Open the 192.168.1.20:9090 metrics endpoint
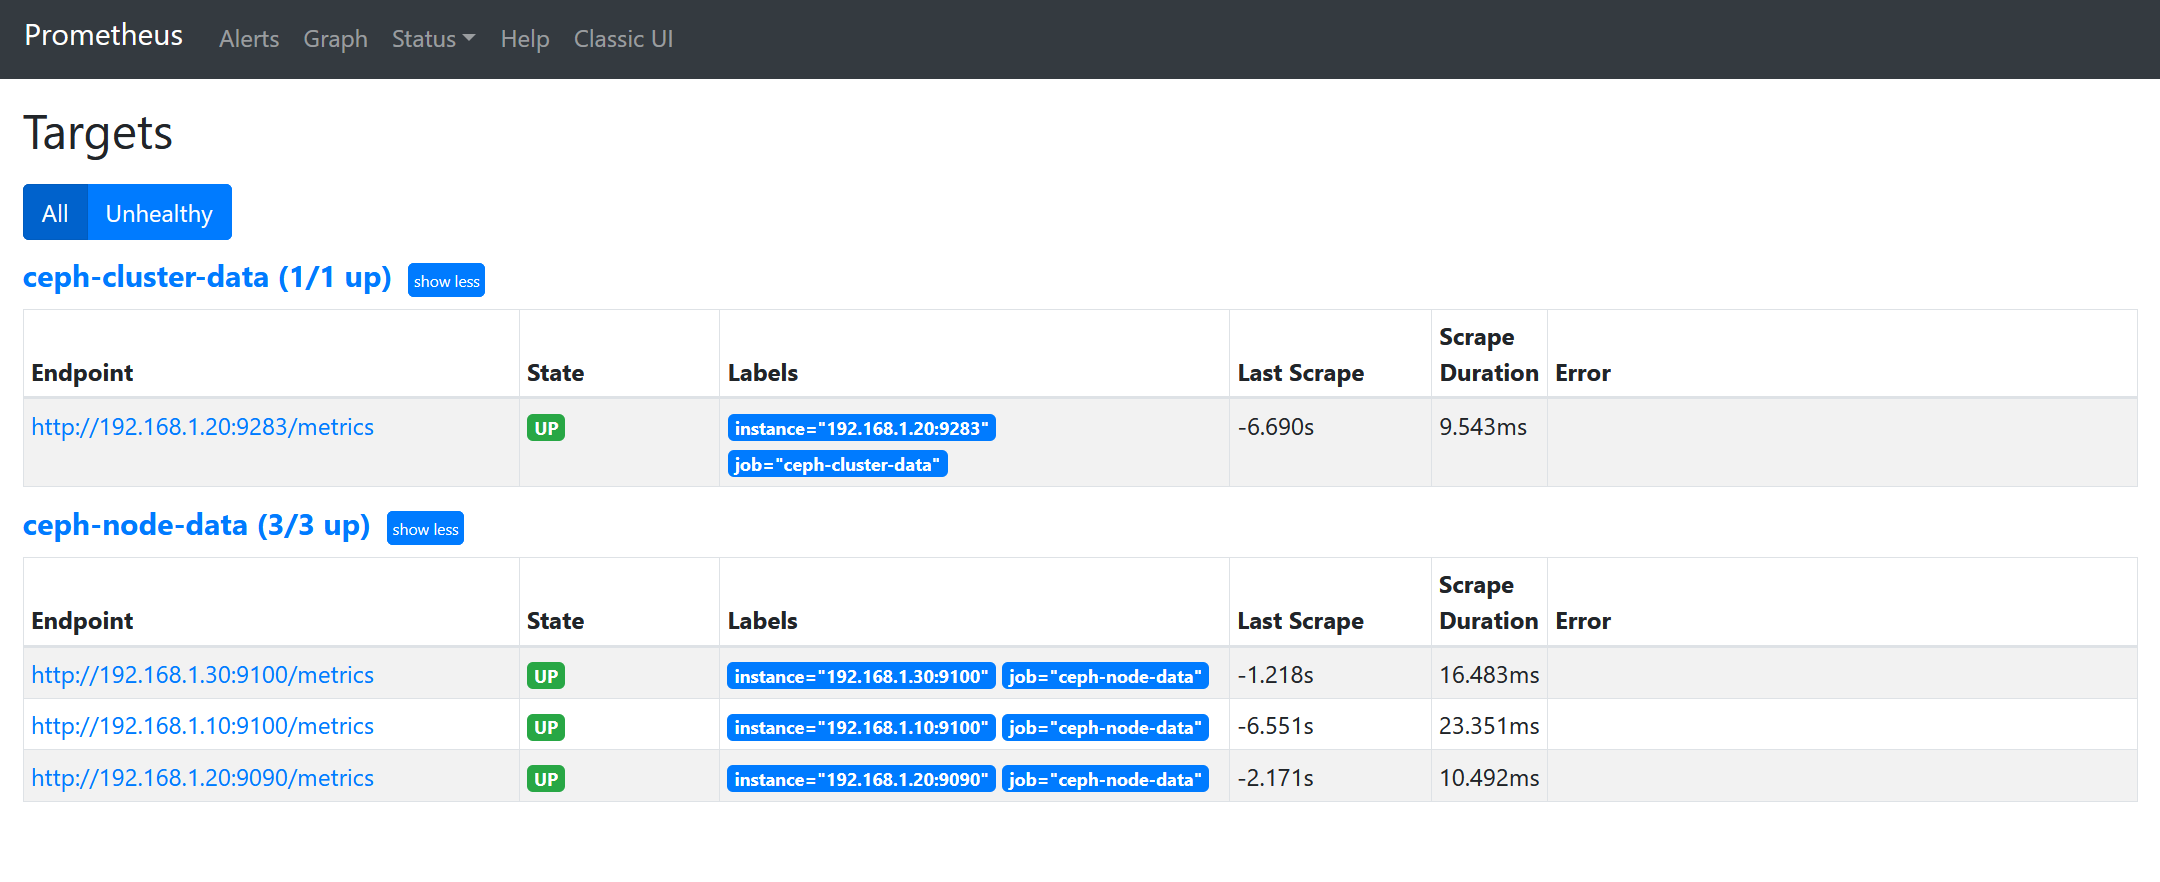This screenshot has height=882, width=2160. [x=202, y=778]
